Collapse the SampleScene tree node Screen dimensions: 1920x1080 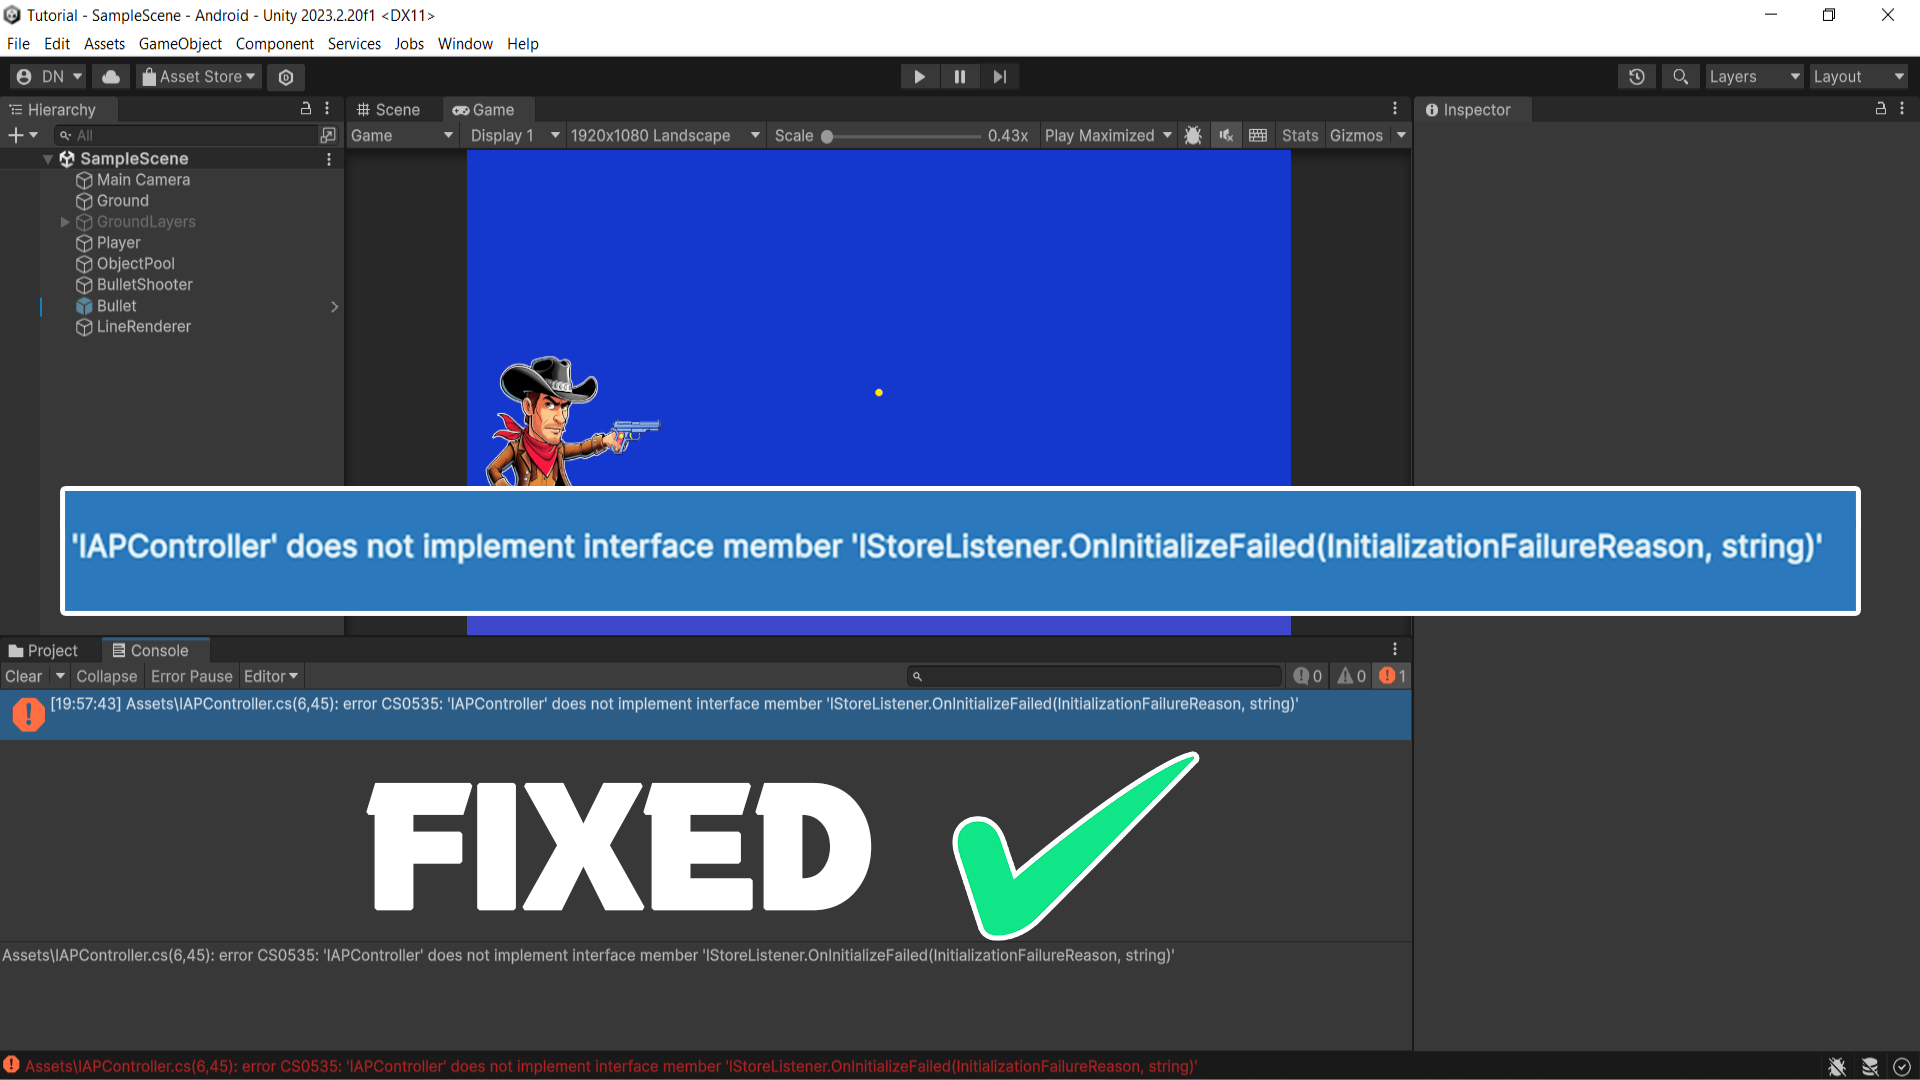(x=47, y=159)
